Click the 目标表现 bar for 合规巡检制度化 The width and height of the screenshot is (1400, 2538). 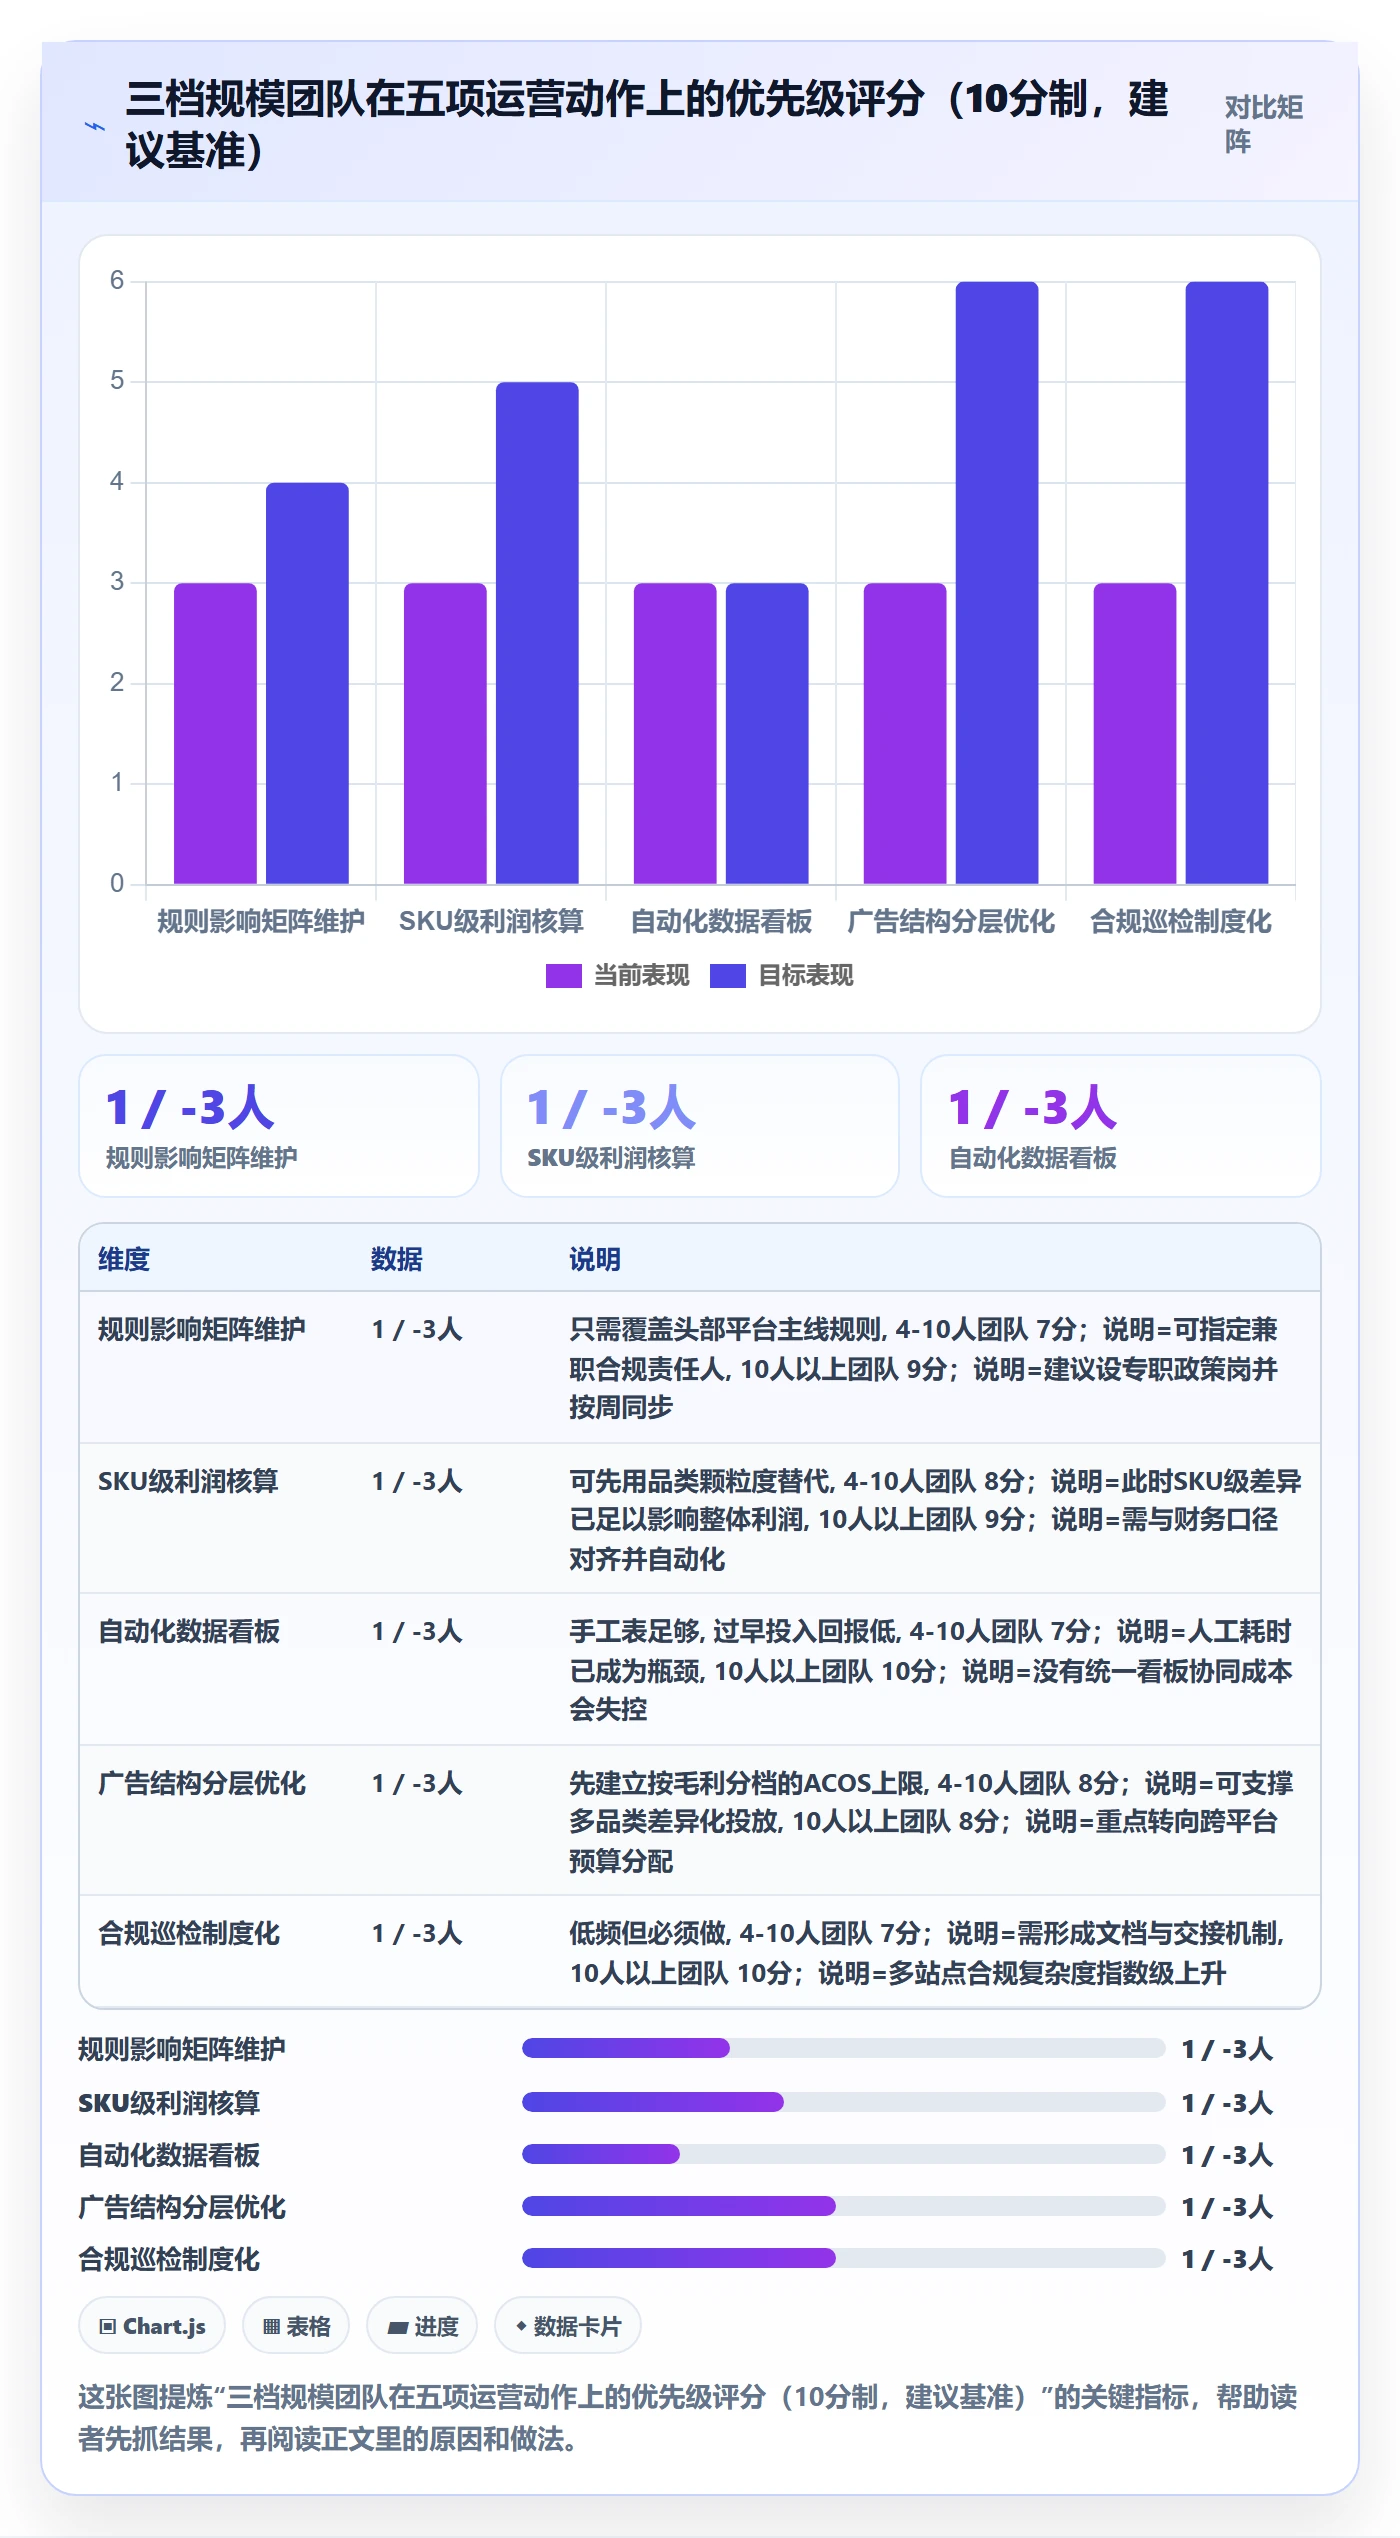click(x=1227, y=583)
